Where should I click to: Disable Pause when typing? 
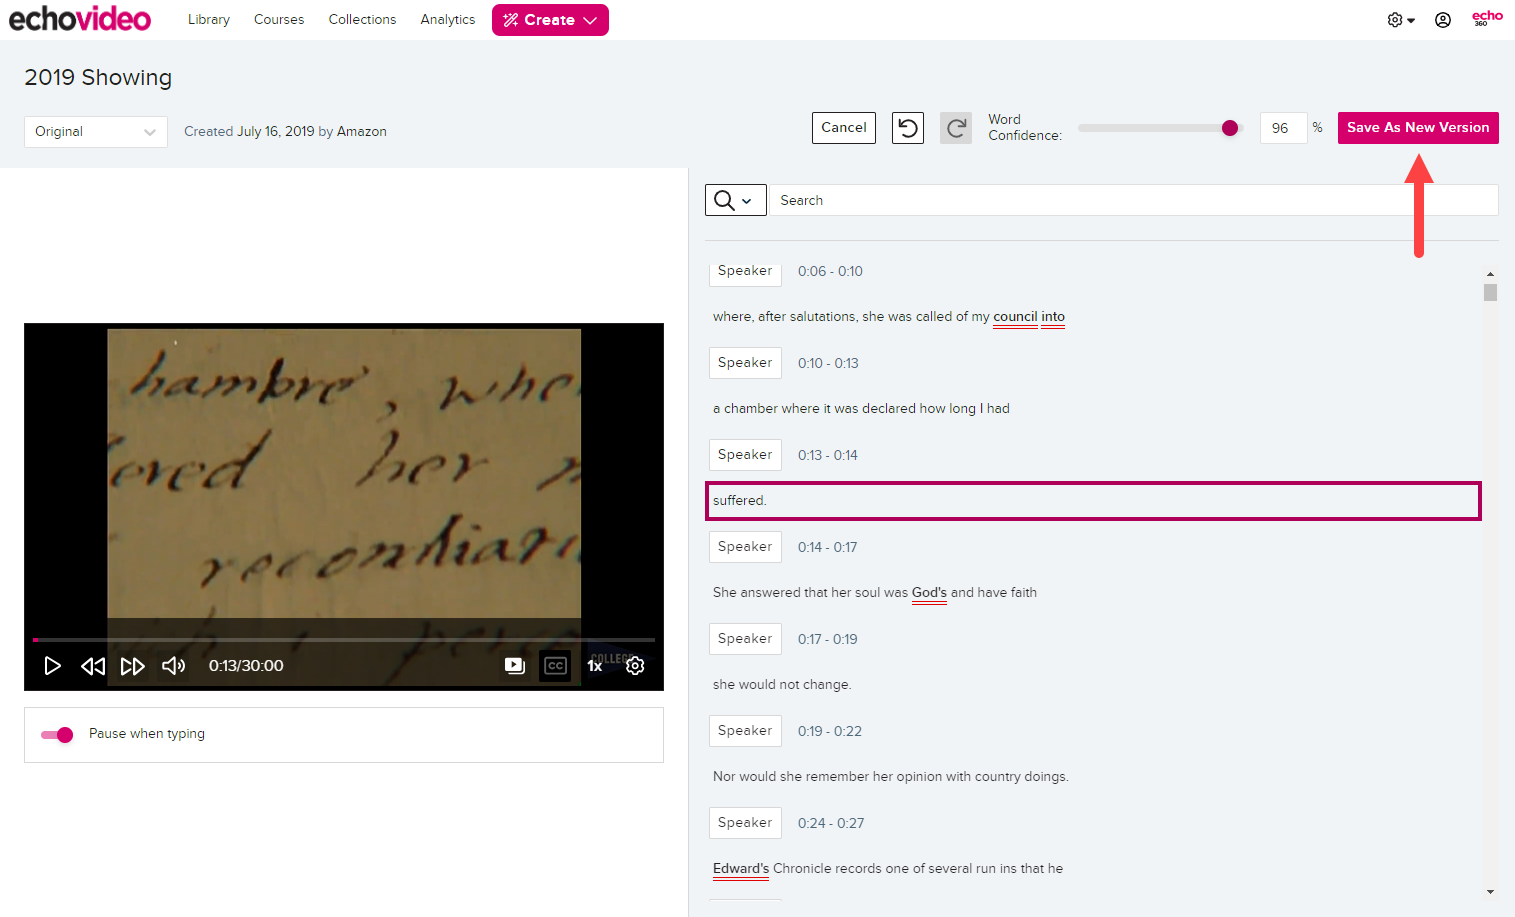57,734
